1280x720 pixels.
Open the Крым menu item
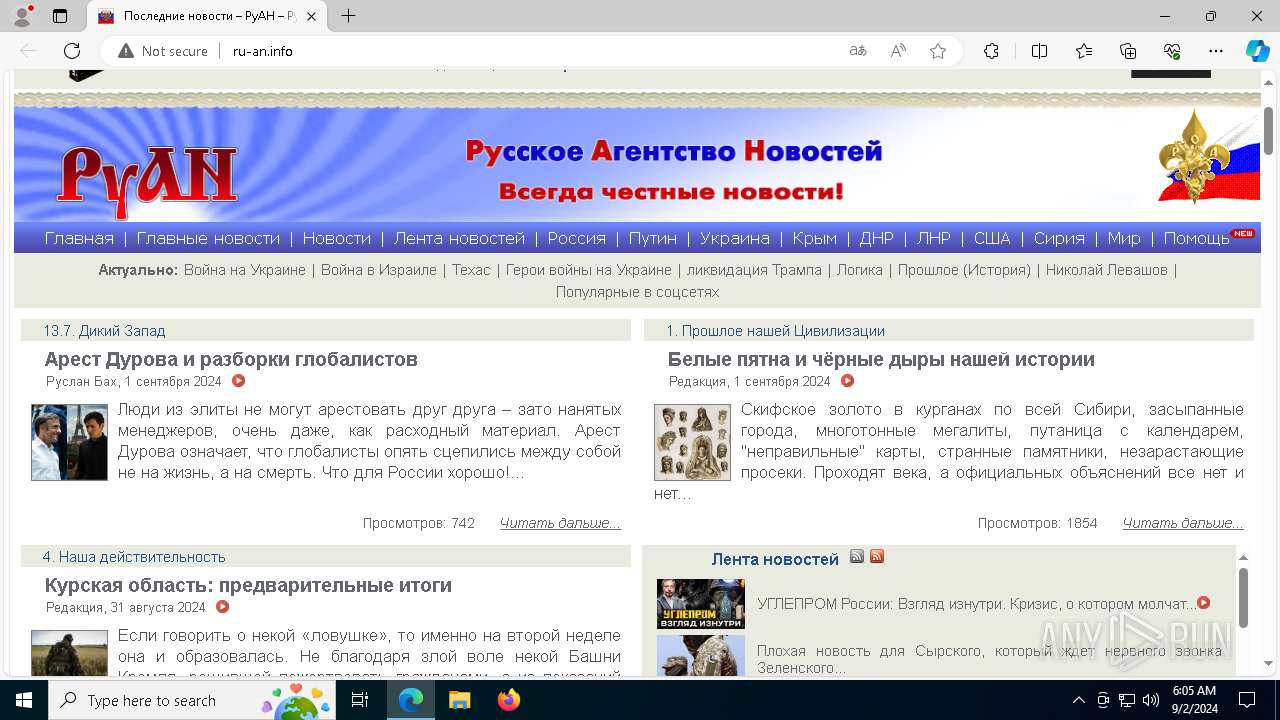pyautogui.click(x=814, y=238)
